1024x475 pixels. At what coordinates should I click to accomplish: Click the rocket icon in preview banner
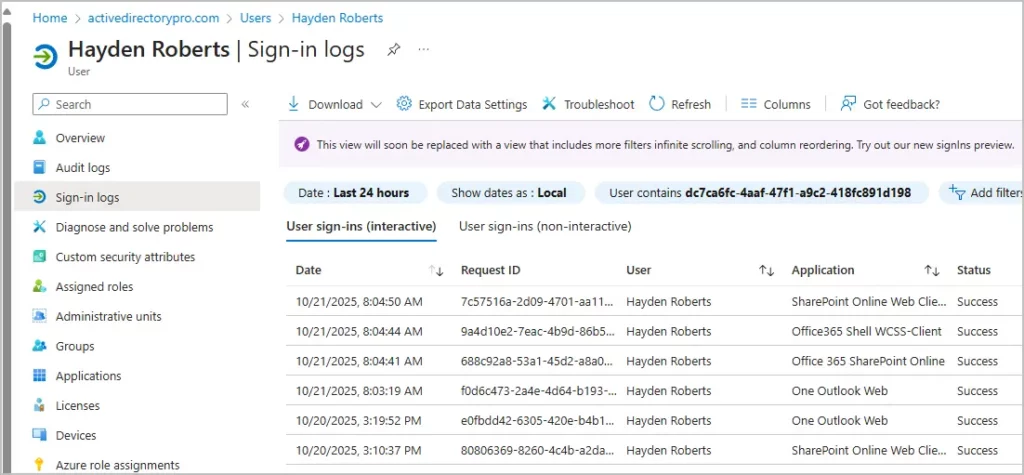tap(301, 144)
